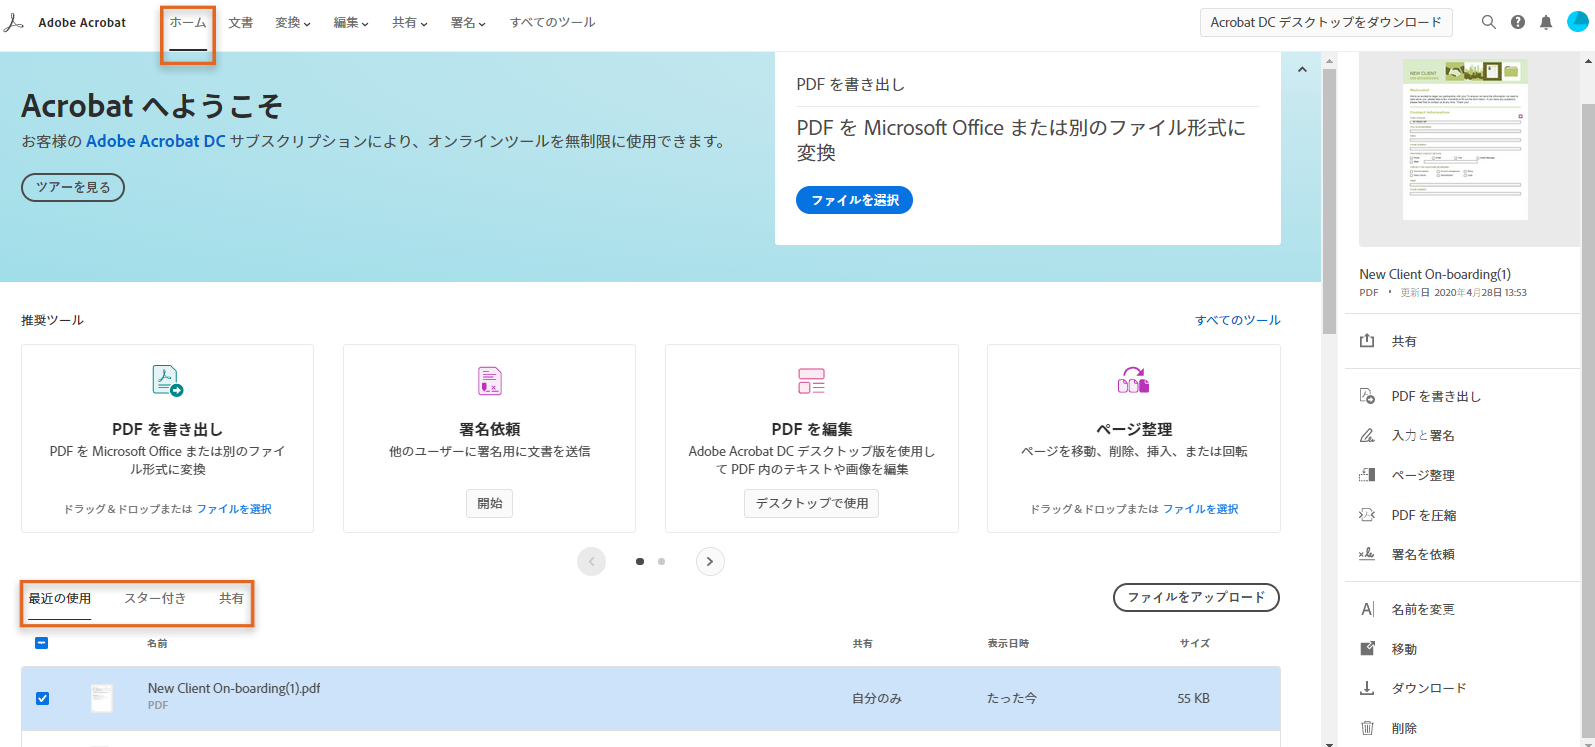1595x747 pixels.
Task: Click the デスクトップで使用 button
Action: point(812,503)
